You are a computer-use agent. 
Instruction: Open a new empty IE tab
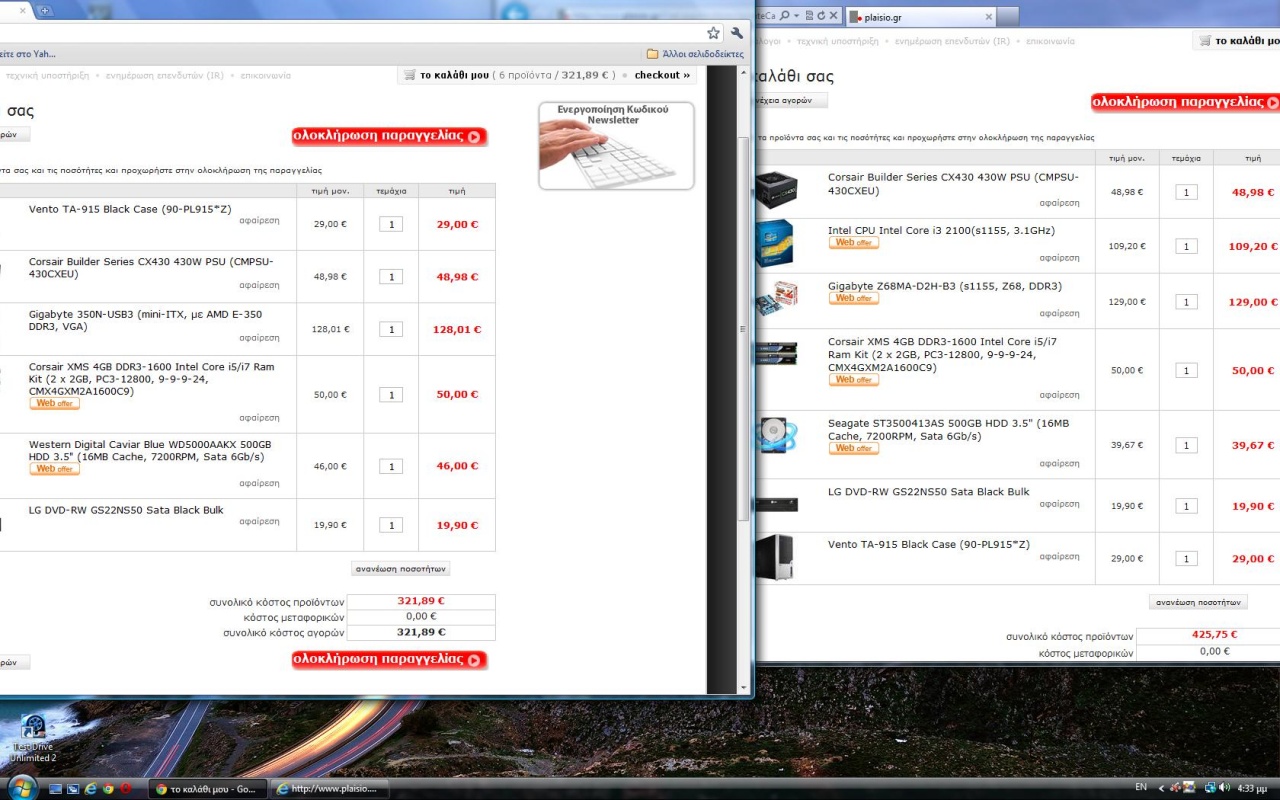pos(1008,17)
